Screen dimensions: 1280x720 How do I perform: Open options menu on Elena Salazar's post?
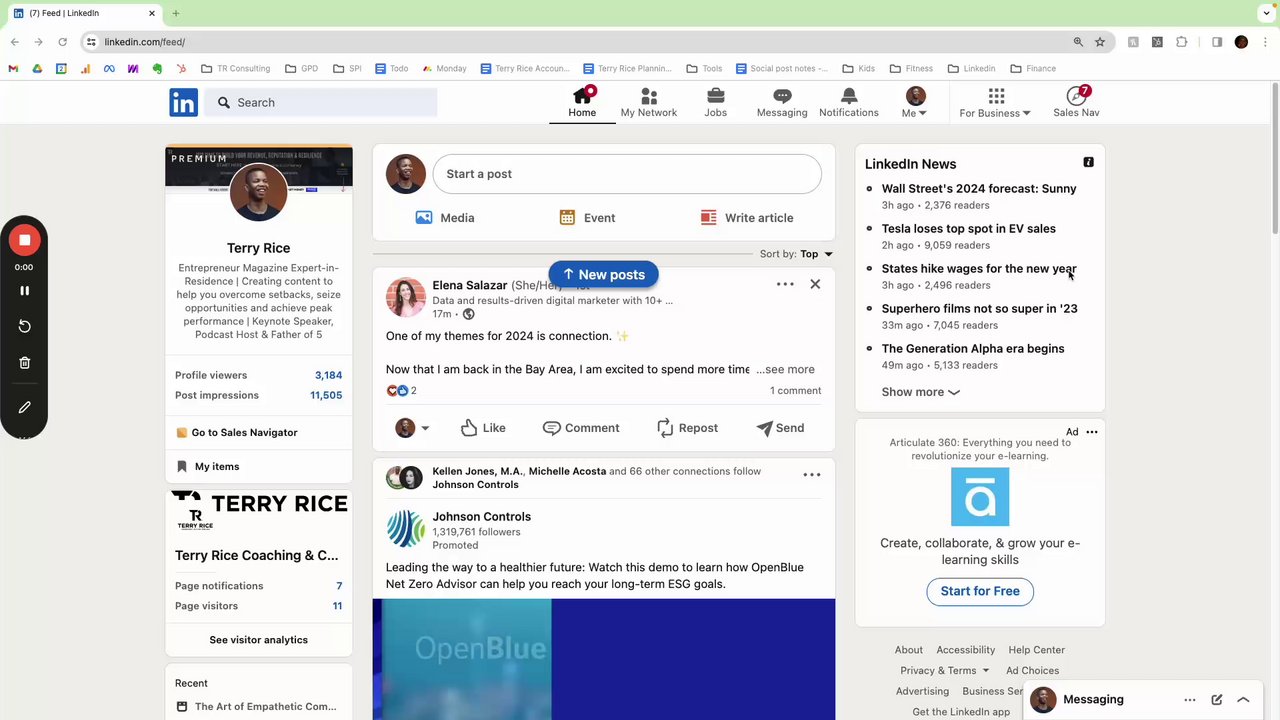(x=785, y=285)
